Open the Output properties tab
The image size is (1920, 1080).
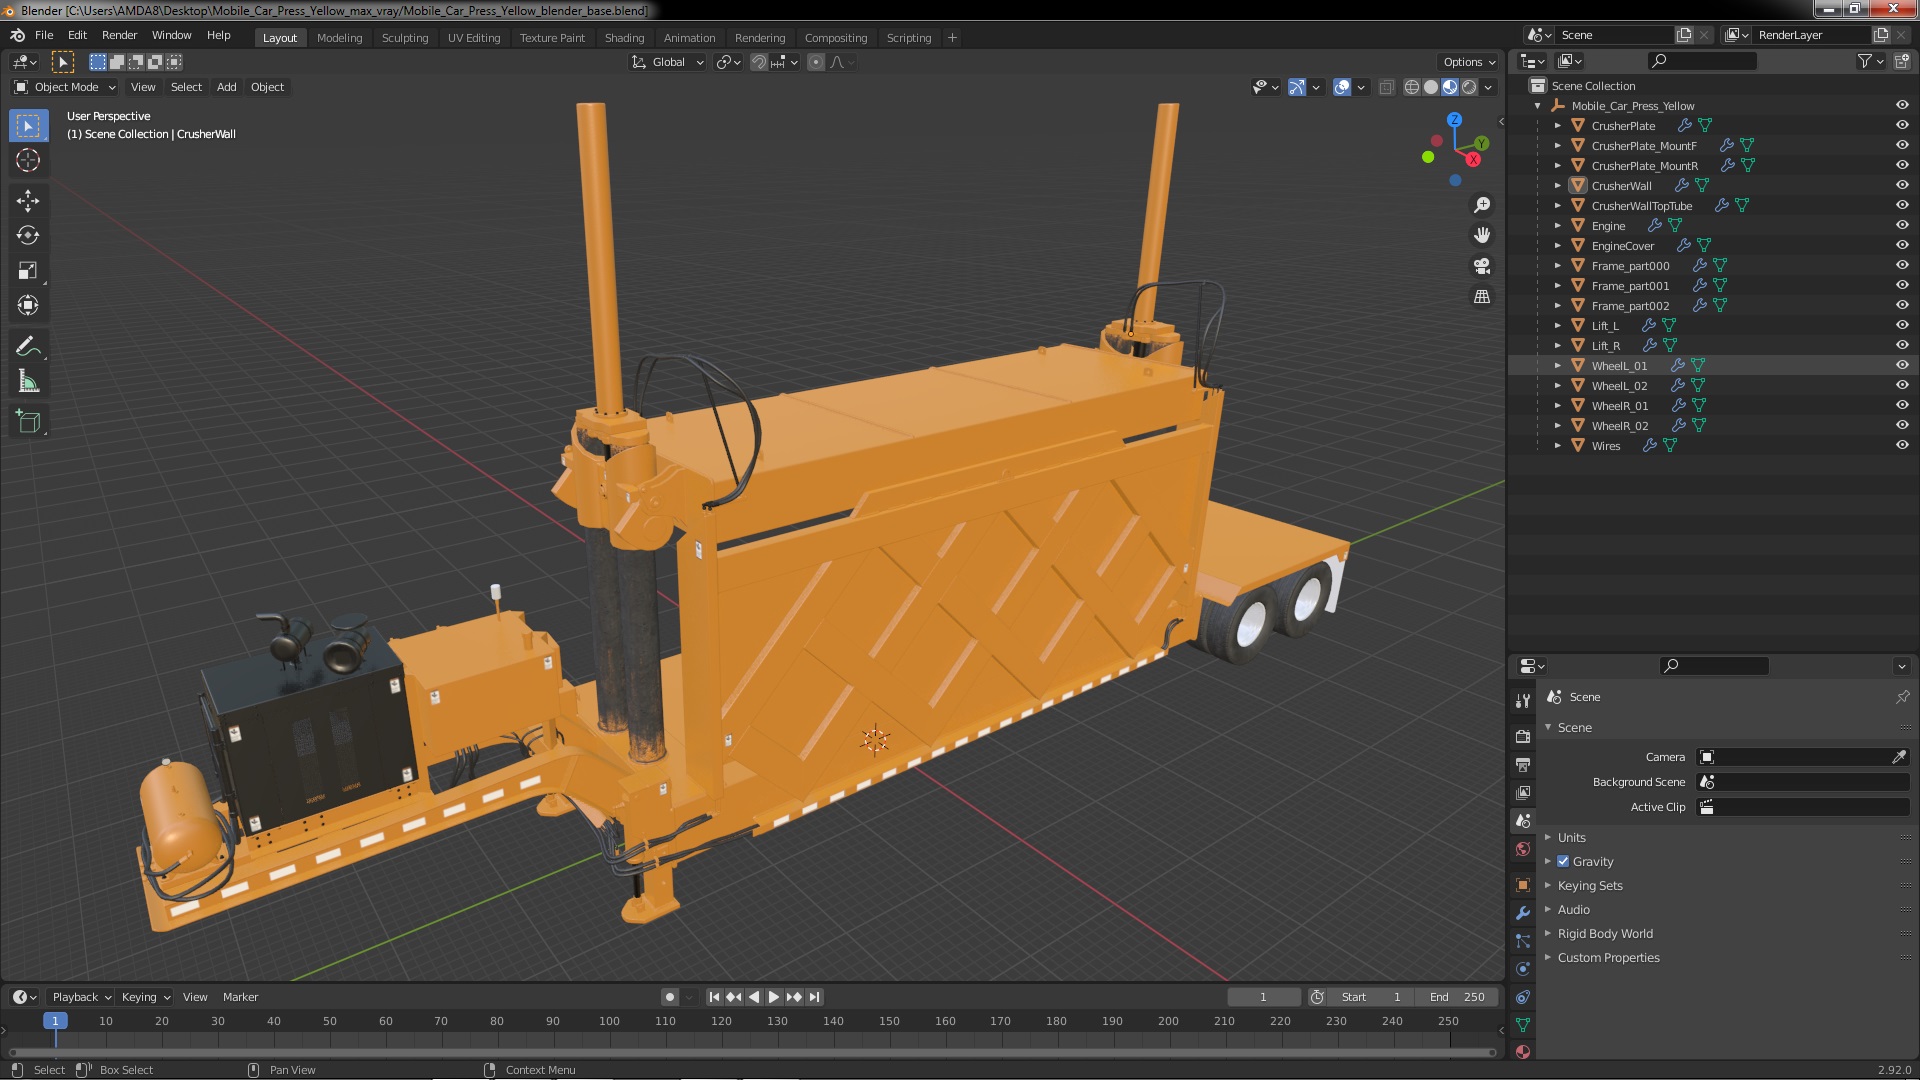(x=1523, y=764)
